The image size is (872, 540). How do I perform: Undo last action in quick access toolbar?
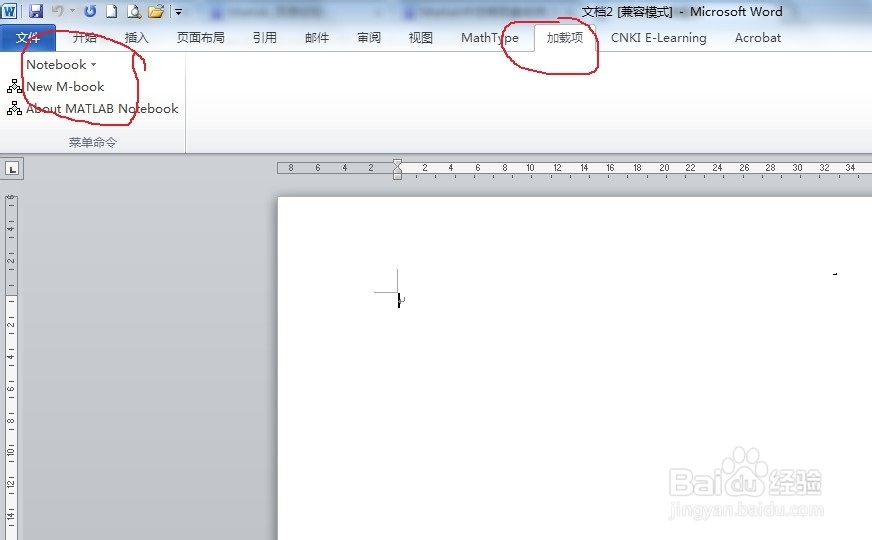(x=58, y=11)
